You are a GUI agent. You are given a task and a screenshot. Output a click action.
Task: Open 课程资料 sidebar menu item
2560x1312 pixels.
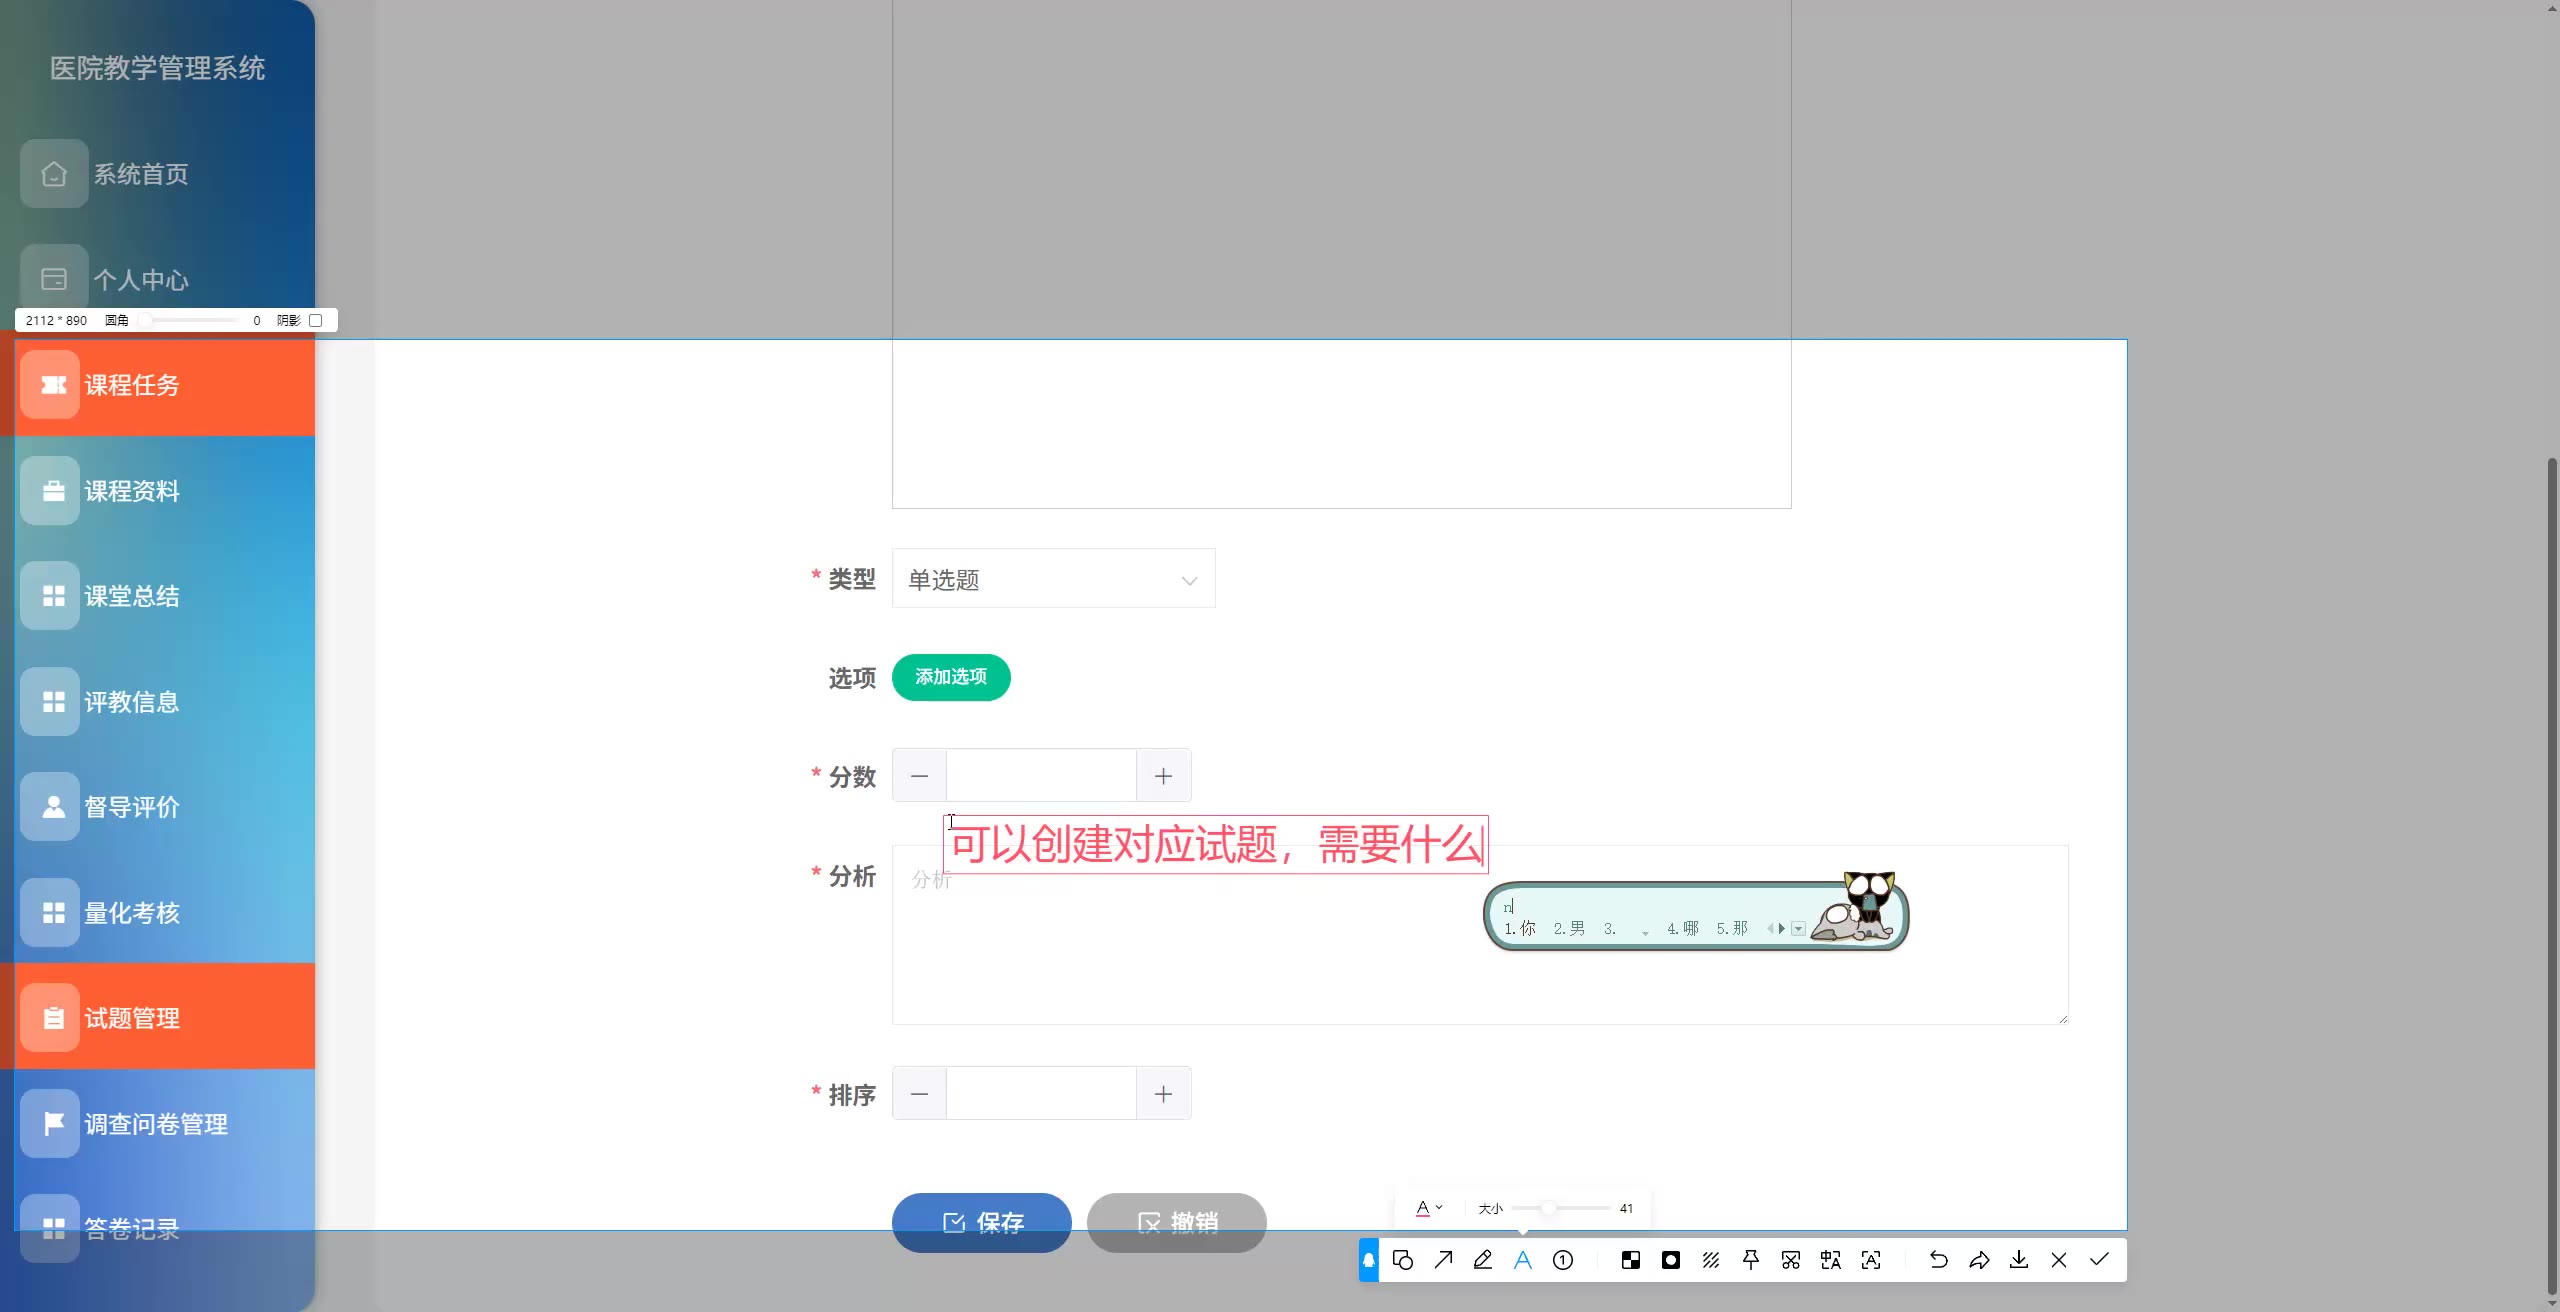[x=132, y=491]
